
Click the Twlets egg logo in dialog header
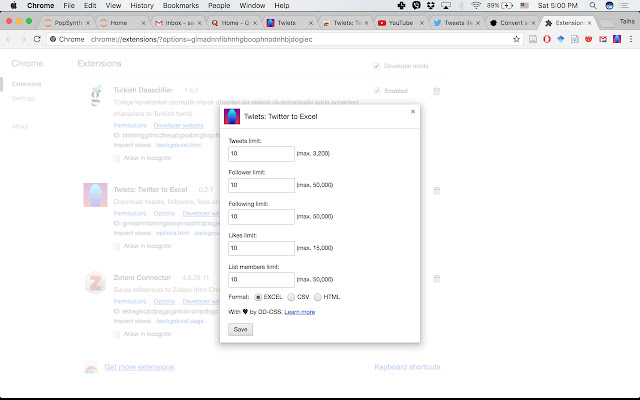[232, 116]
